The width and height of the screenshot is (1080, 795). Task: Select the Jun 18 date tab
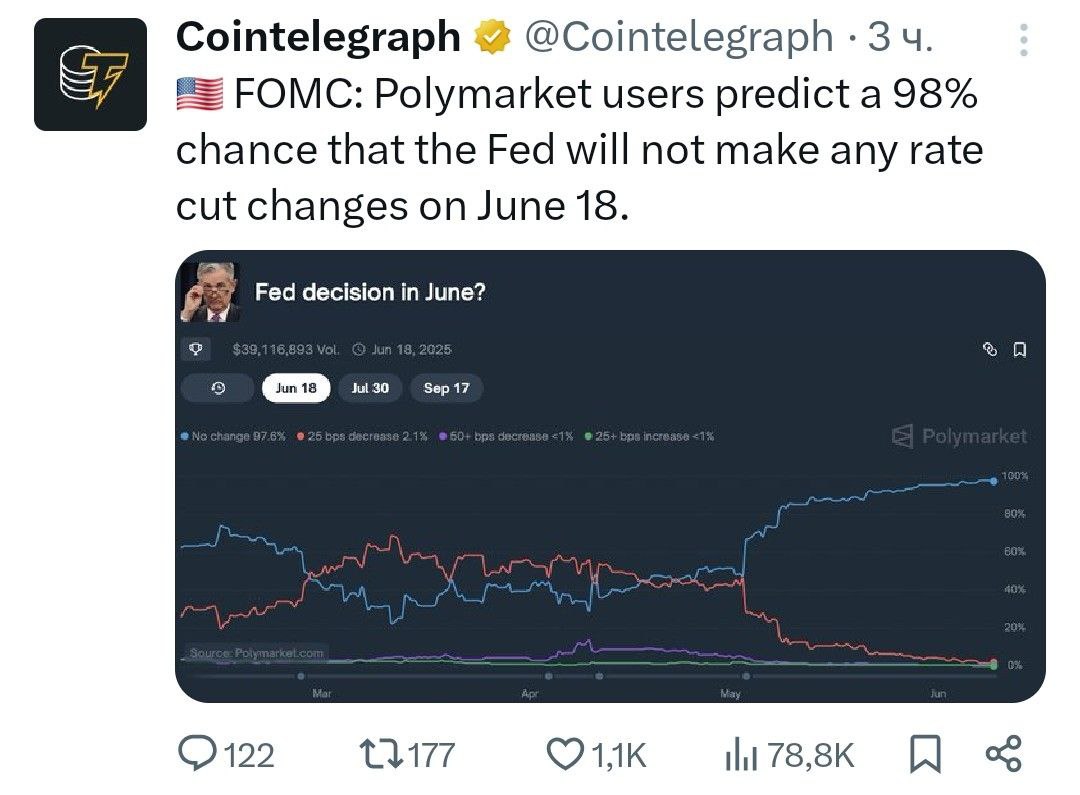pyautogui.click(x=296, y=388)
